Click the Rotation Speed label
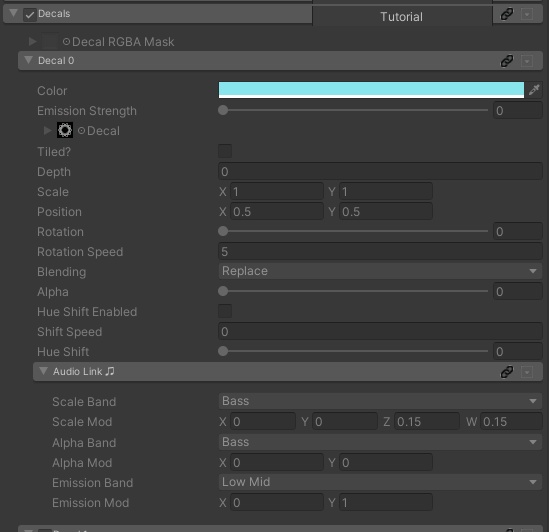The image size is (549, 532). coord(80,252)
